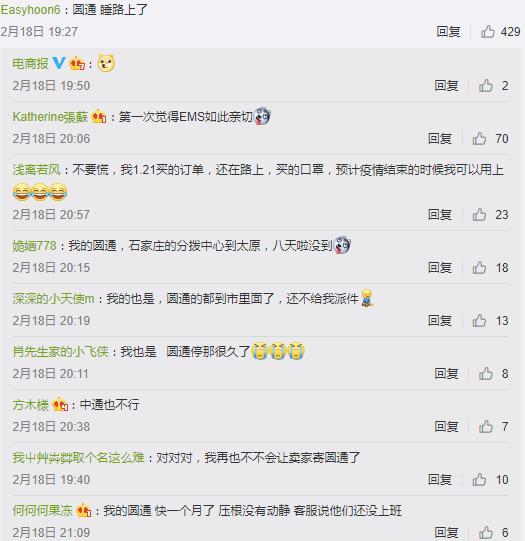This screenshot has width=525, height=541.
Task: Open the 我屮艸芔茻取个名这么难 user profile
Action: click(x=78, y=458)
